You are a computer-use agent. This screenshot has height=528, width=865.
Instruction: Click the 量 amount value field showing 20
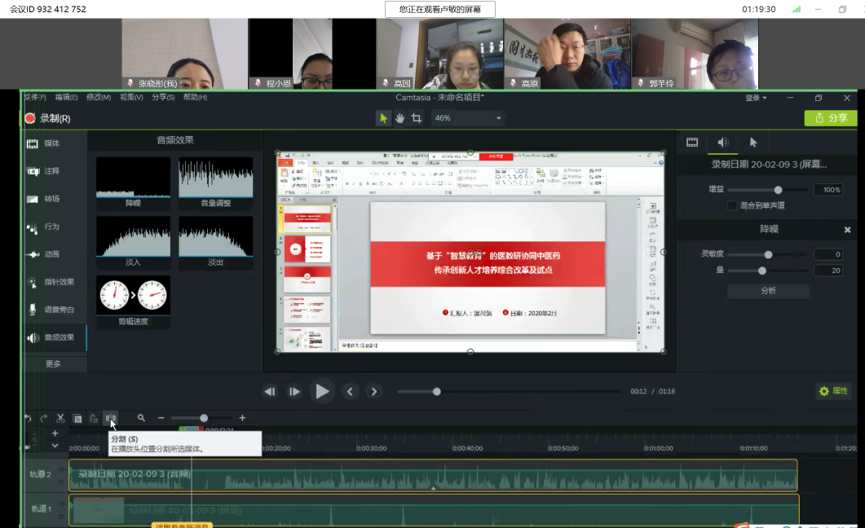point(828,270)
